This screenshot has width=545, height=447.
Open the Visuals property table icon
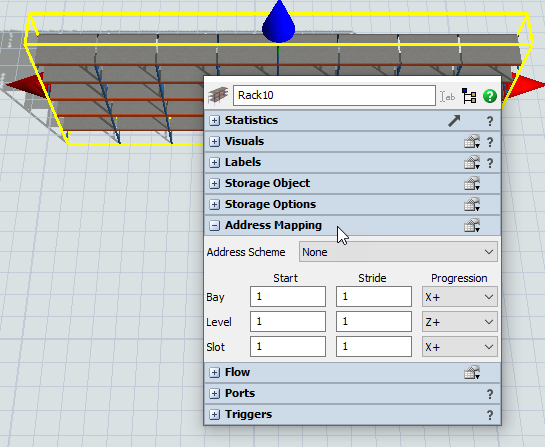(x=472, y=141)
